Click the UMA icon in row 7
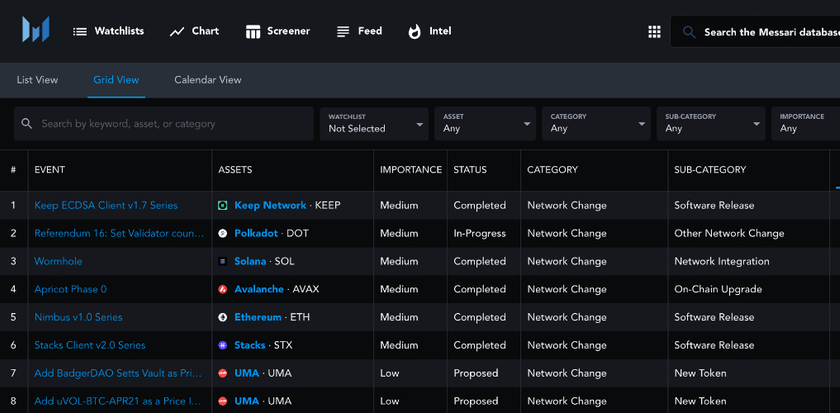 click(x=223, y=373)
